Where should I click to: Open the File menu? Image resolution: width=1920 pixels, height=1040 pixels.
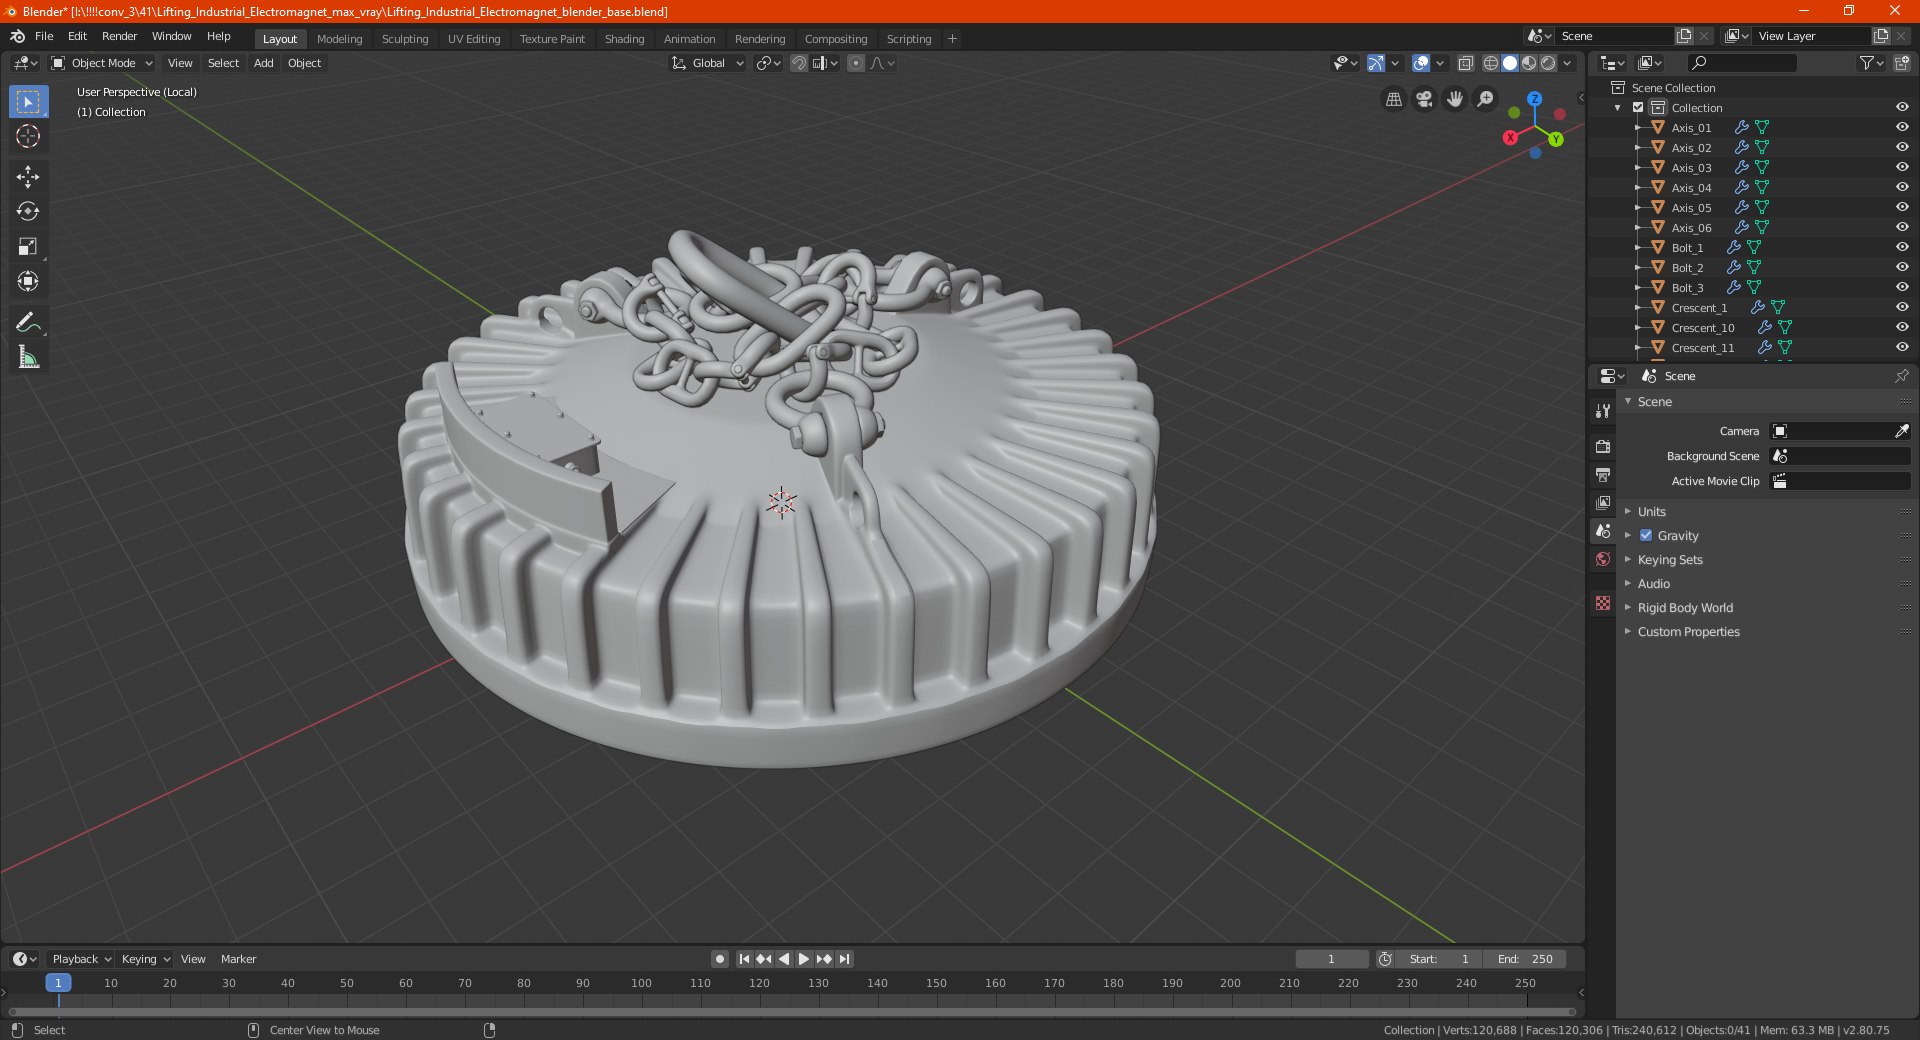44,36
